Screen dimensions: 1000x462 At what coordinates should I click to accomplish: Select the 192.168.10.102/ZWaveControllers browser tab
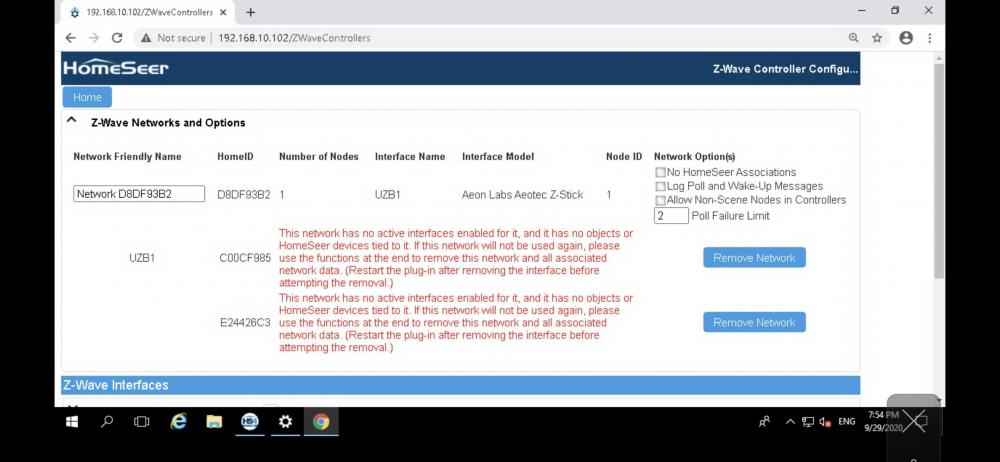148,12
